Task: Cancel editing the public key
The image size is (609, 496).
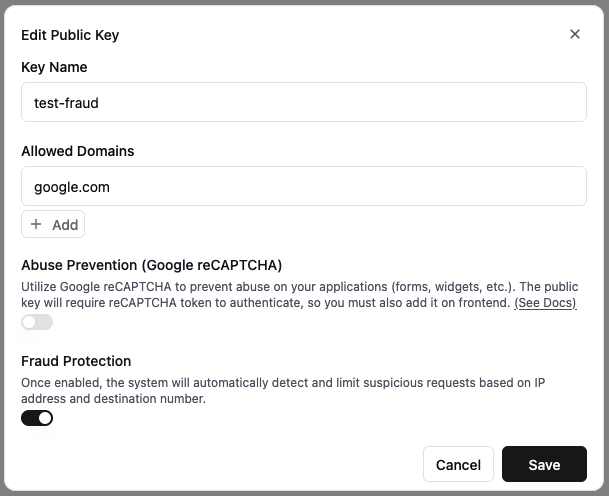Action: [458, 464]
